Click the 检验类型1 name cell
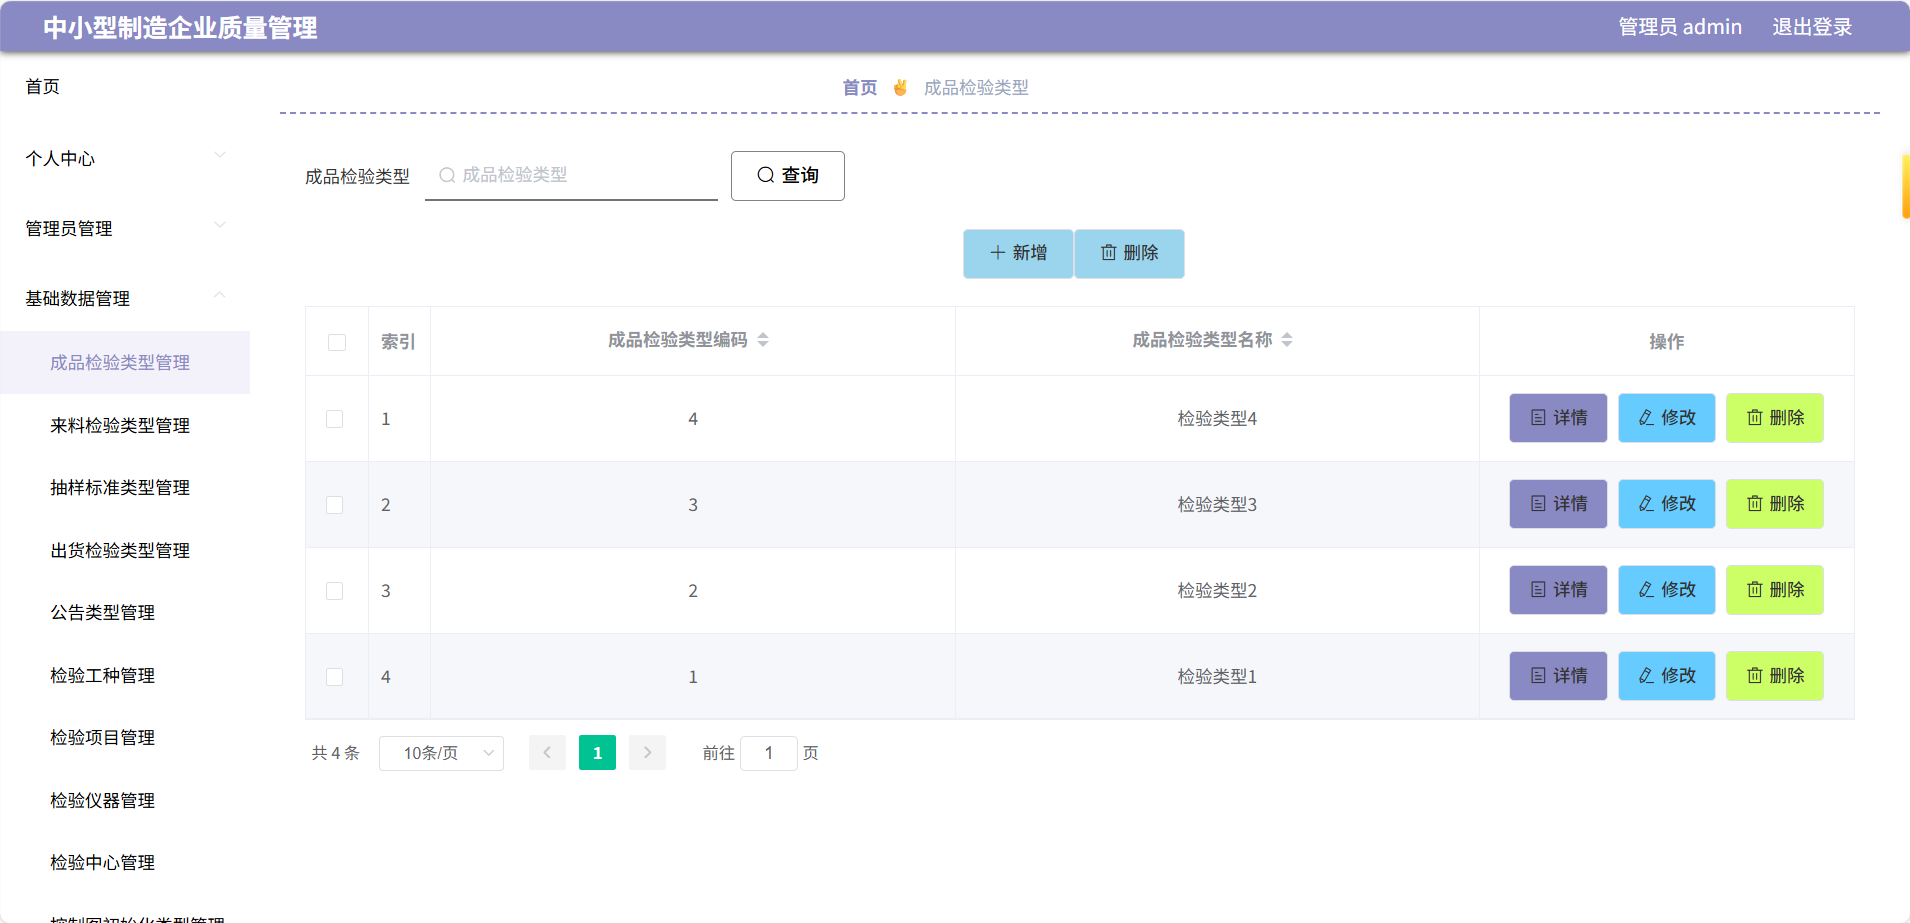 click(1217, 677)
